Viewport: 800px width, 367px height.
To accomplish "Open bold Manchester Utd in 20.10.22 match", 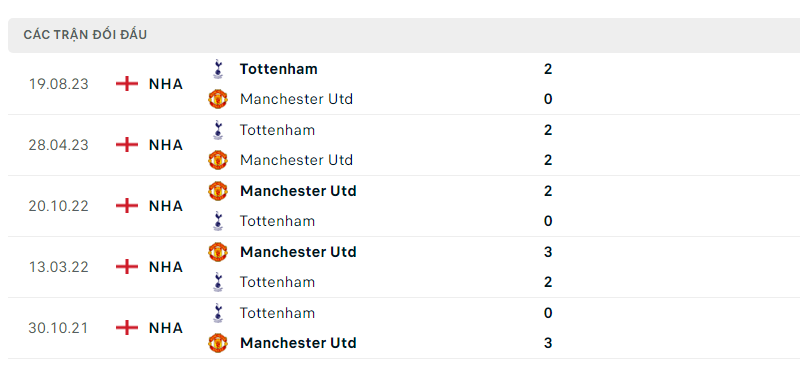I will pyautogui.click(x=298, y=191).
